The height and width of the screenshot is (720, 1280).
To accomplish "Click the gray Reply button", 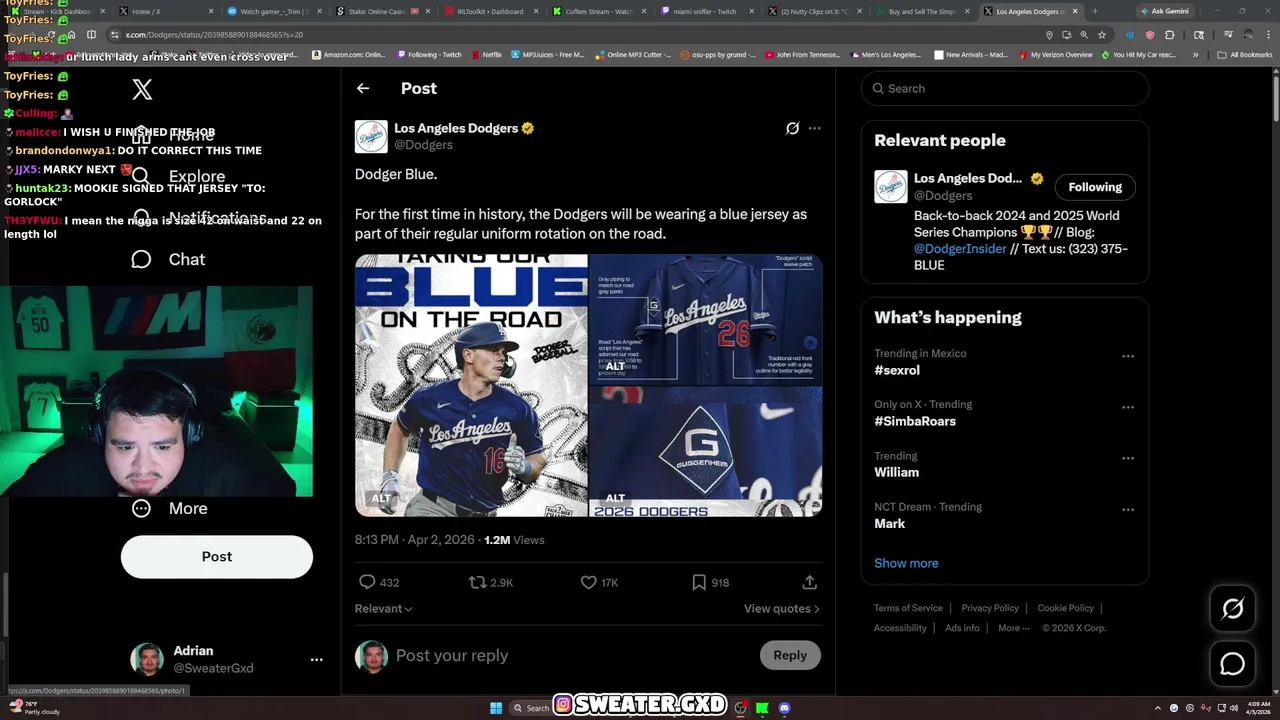I will pos(790,655).
